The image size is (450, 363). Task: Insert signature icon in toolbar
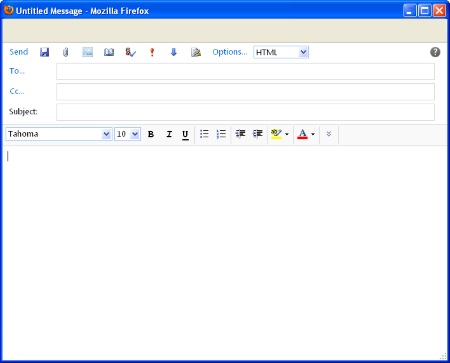tap(196, 52)
